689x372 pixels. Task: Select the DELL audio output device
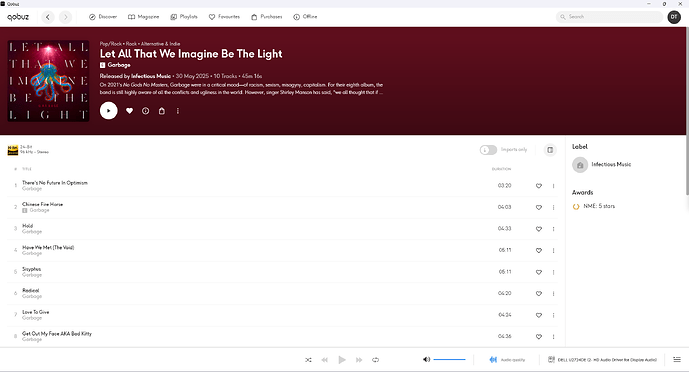pyautogui.click(x=602, y=360)
